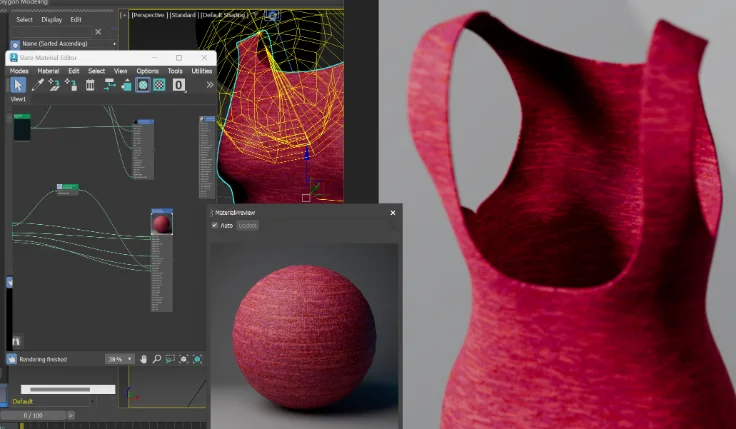Open Edit menu in Scene Explorer
Viewport: 736px width, 429px height.
click(76, 20)
